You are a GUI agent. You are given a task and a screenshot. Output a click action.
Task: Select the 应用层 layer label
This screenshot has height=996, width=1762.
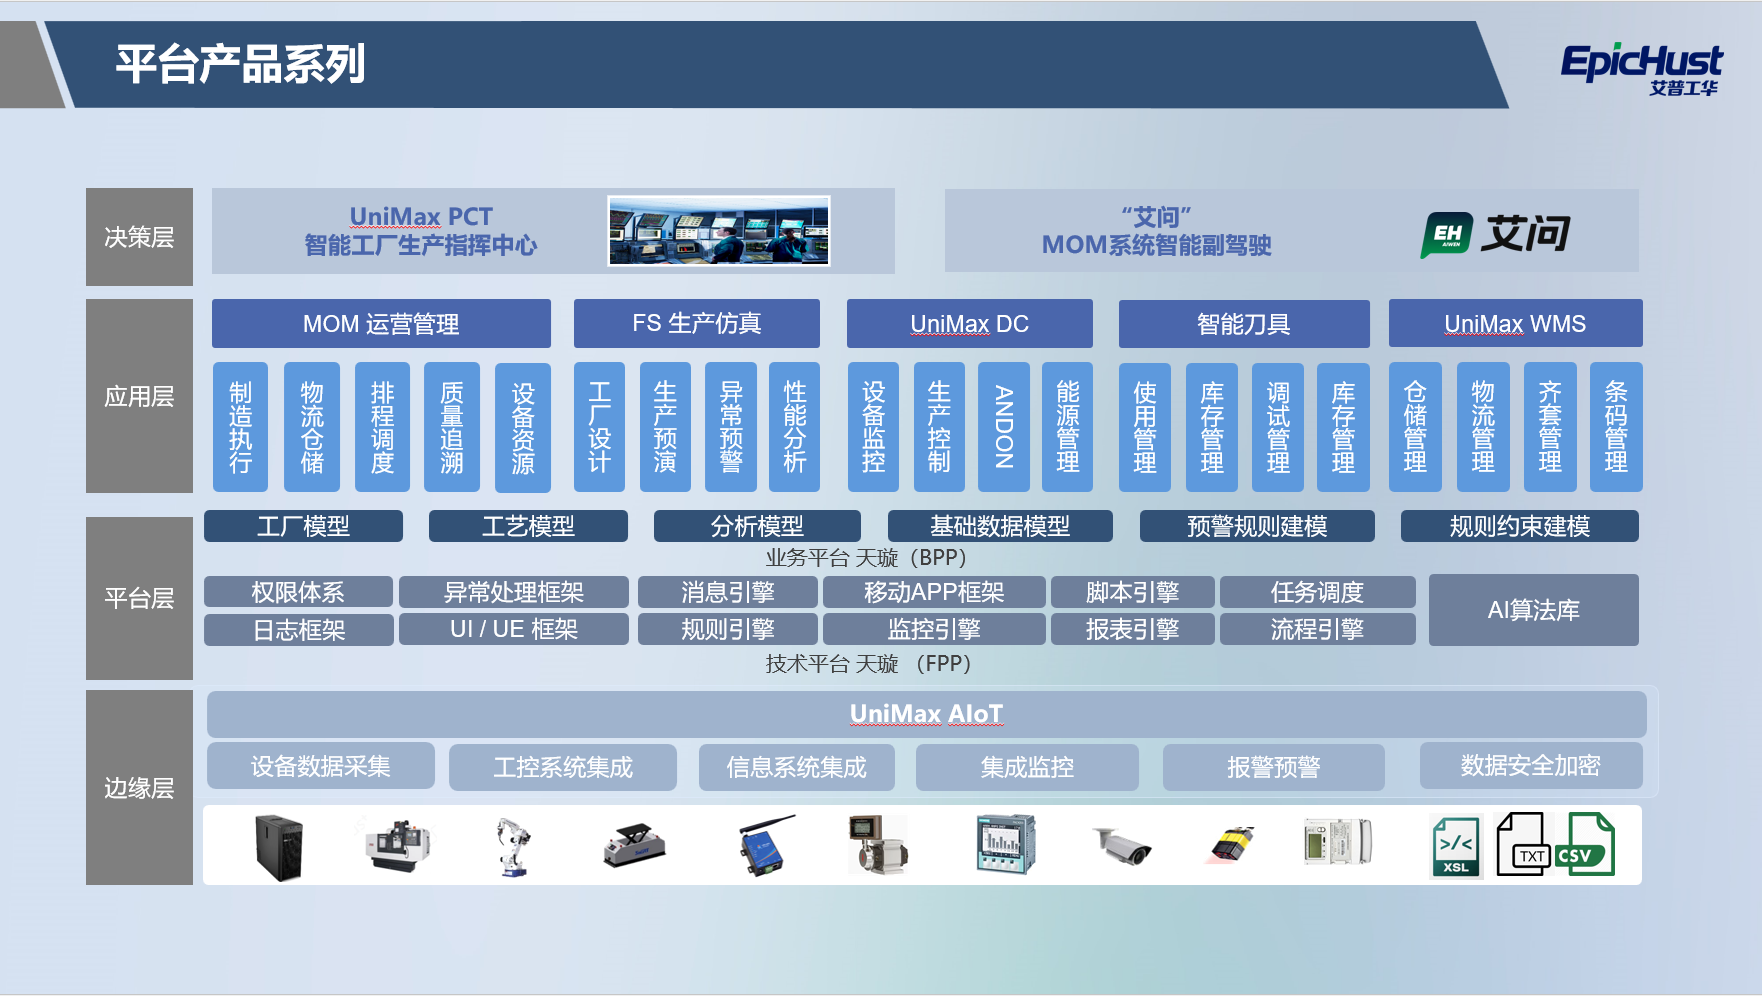click(x=139, y=396)
